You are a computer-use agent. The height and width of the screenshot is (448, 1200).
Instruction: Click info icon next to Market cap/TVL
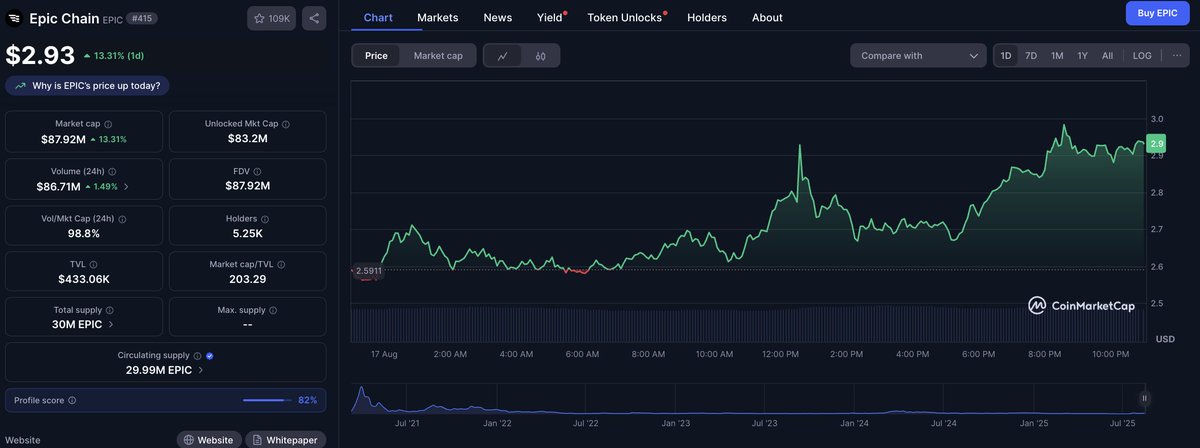pyautogui.click(x=281, y=265)
